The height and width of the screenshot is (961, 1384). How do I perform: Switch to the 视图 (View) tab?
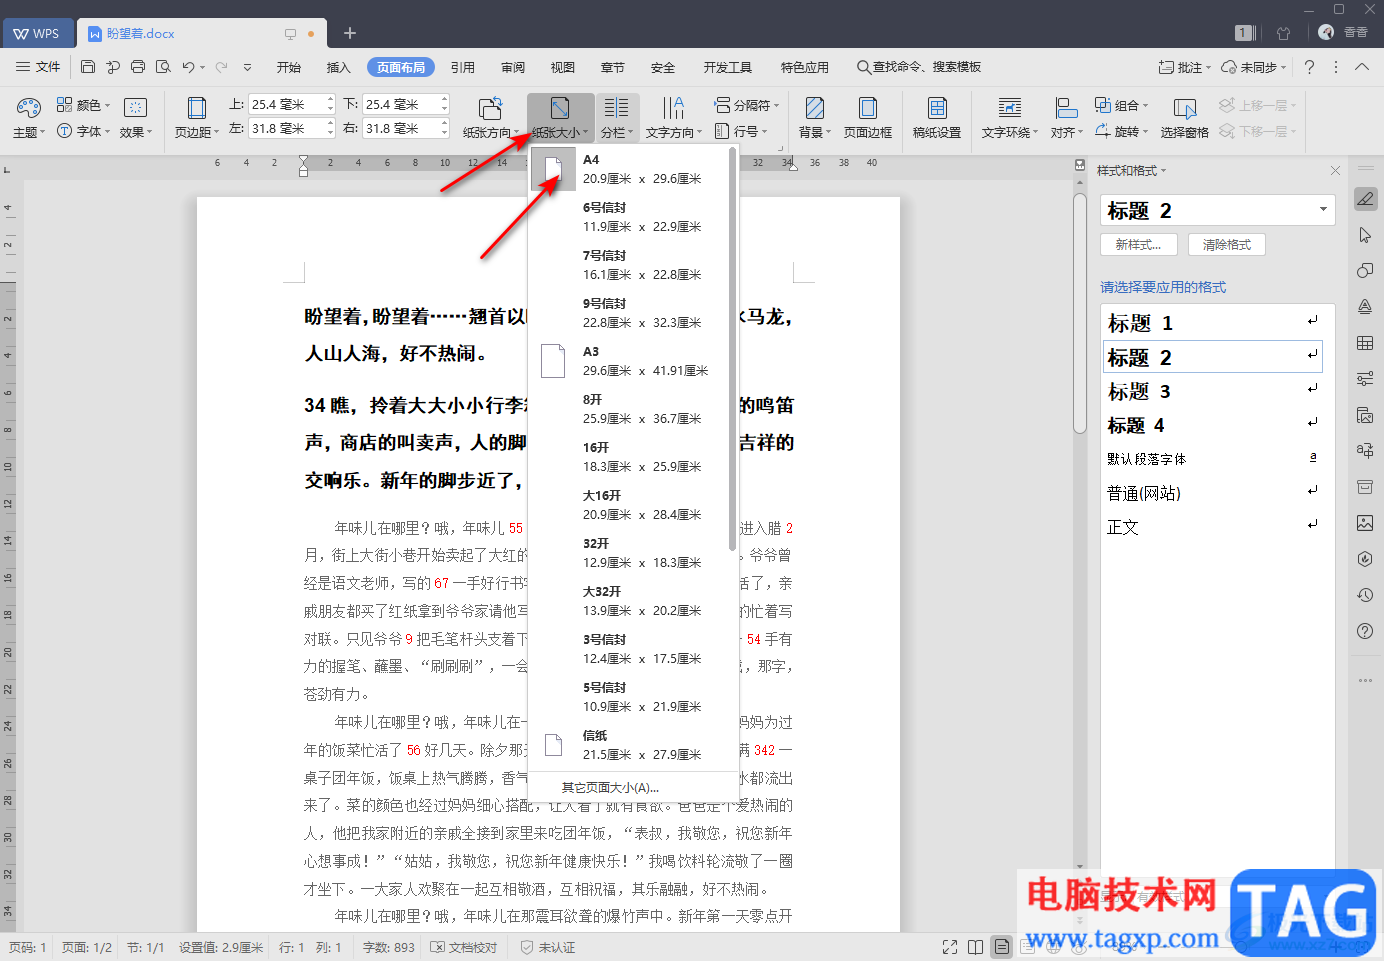[563, 67]
